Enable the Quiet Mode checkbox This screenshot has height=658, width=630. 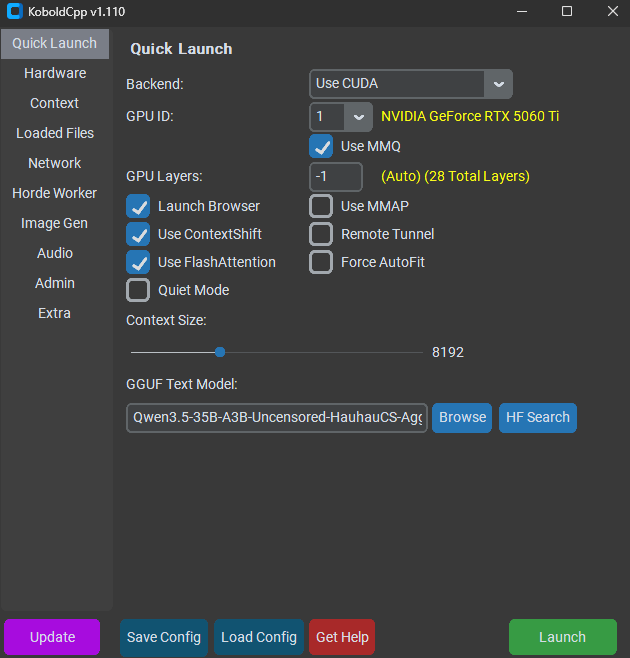click(138, 290)
